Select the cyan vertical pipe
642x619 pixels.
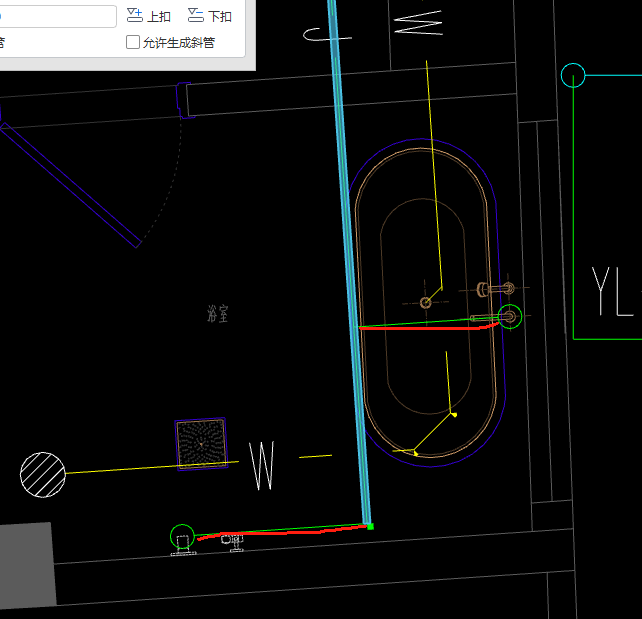click(x=348, y=262)
